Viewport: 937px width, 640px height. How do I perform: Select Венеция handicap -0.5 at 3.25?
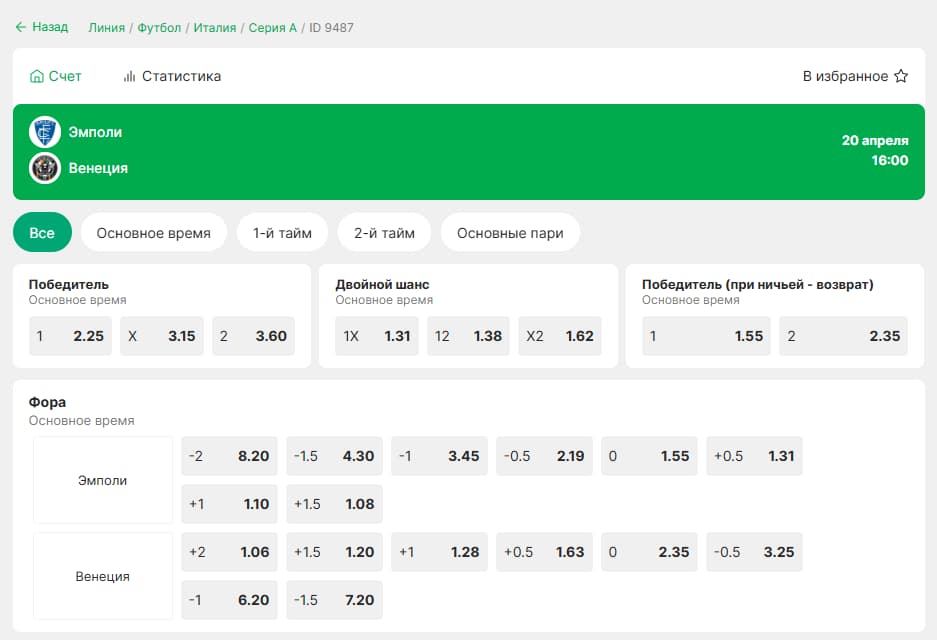pyautogui.click(x=755, y=552)
